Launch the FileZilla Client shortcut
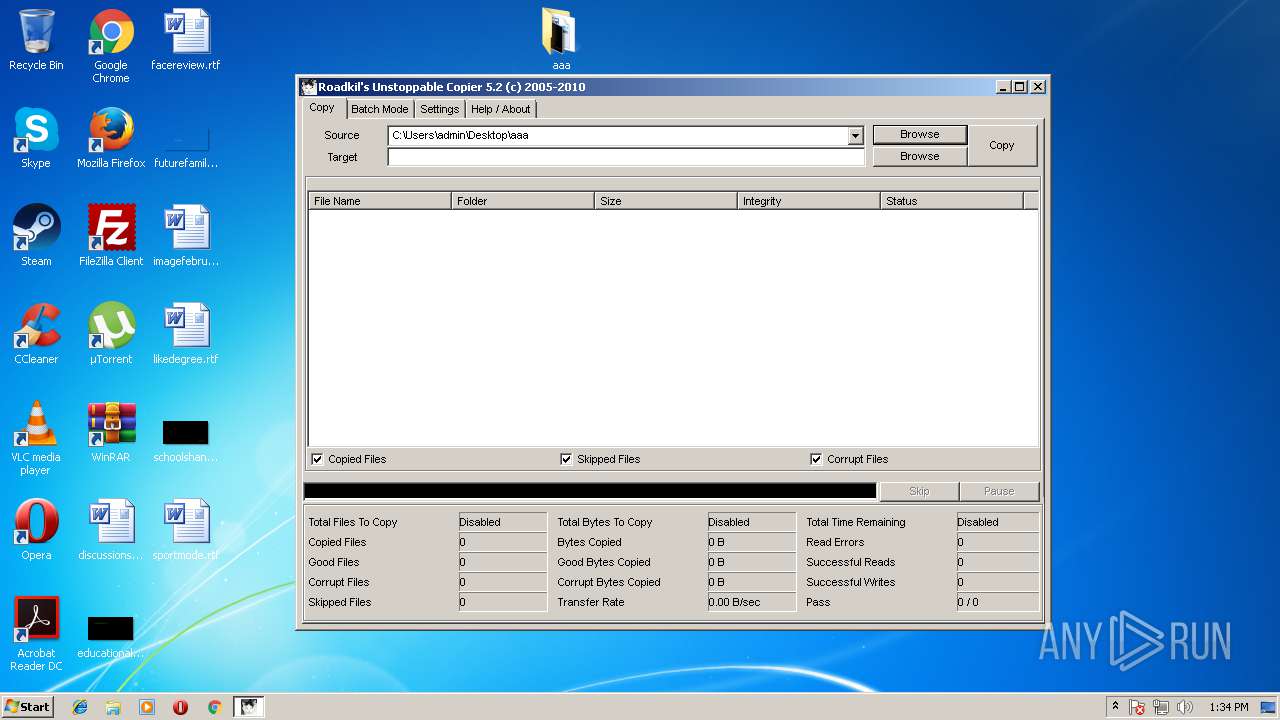This screenshot has height=720, width=1280. [111, 236]
